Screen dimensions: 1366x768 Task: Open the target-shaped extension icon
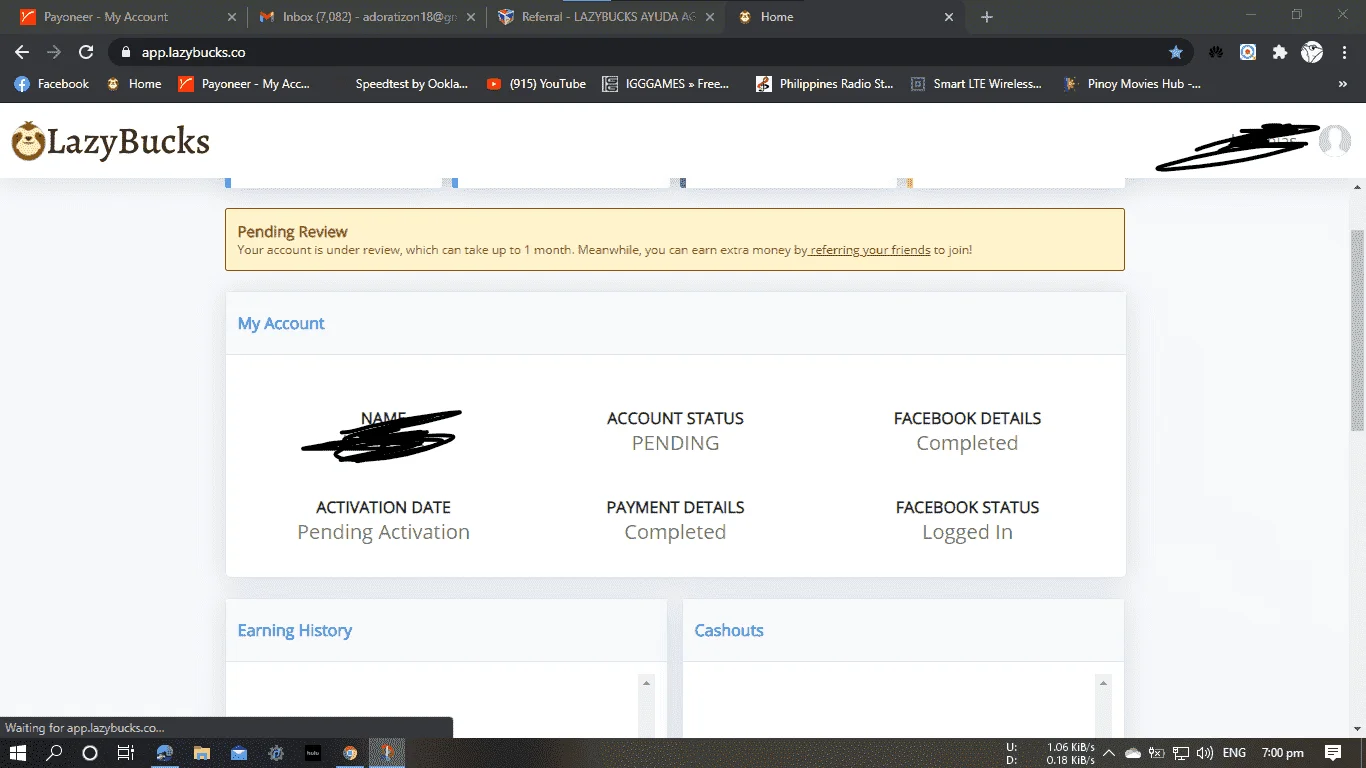pyautogui.click(x=1248, y=52)
